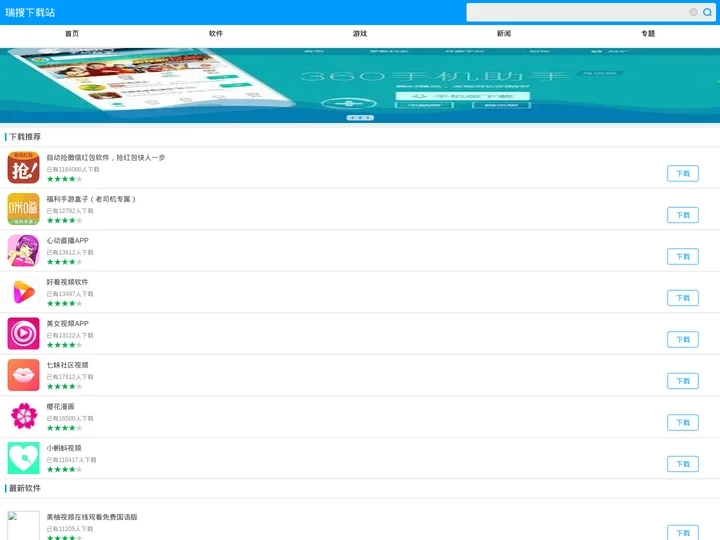Download 小蝌蚪视频

click(683, 464)
